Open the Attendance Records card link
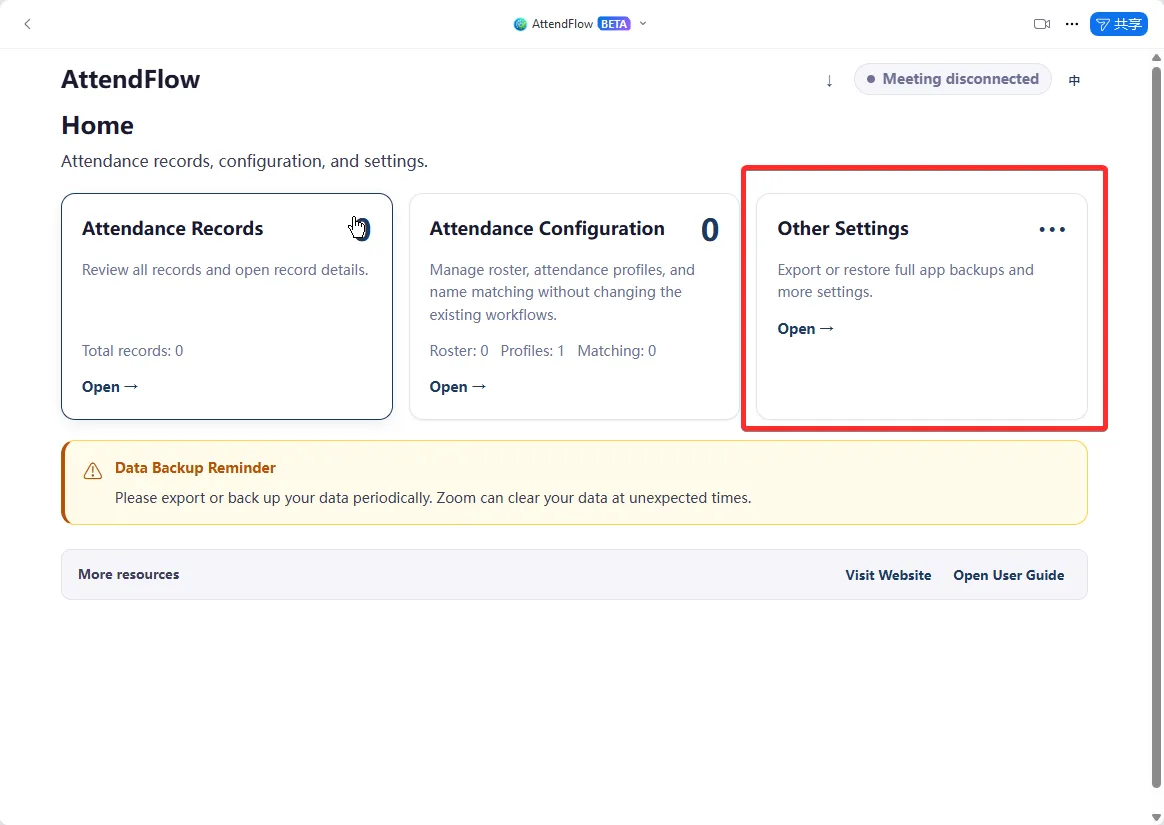 click(110, 387)
